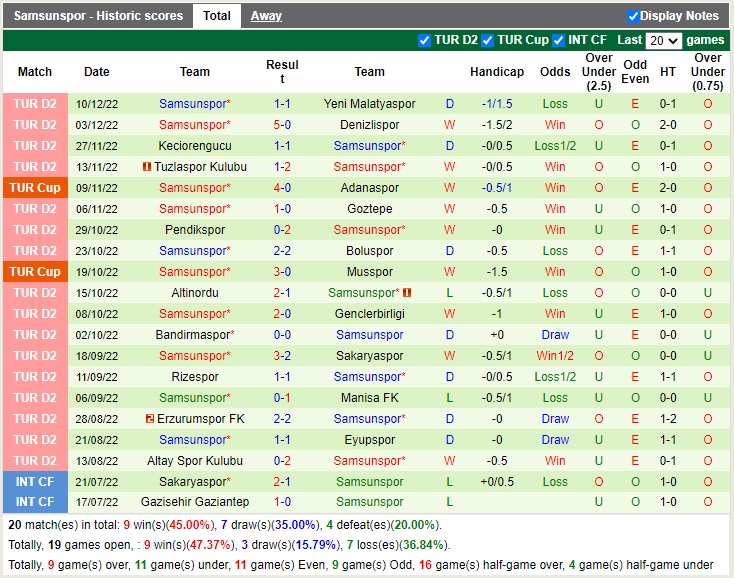Click red card icon next to Erzurumspor FK
Screen dimensions: 734x578
[149, 419]
